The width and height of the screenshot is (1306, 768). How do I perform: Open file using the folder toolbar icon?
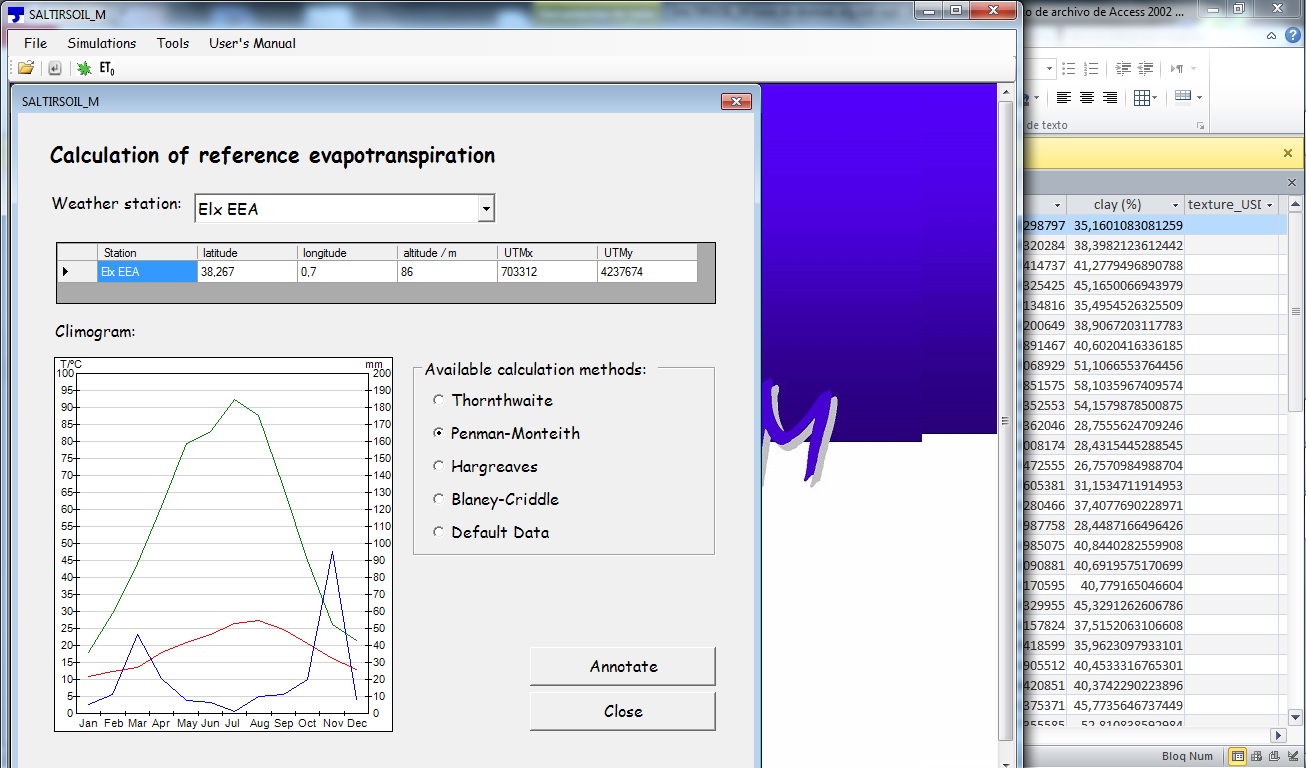pos(26,68)
